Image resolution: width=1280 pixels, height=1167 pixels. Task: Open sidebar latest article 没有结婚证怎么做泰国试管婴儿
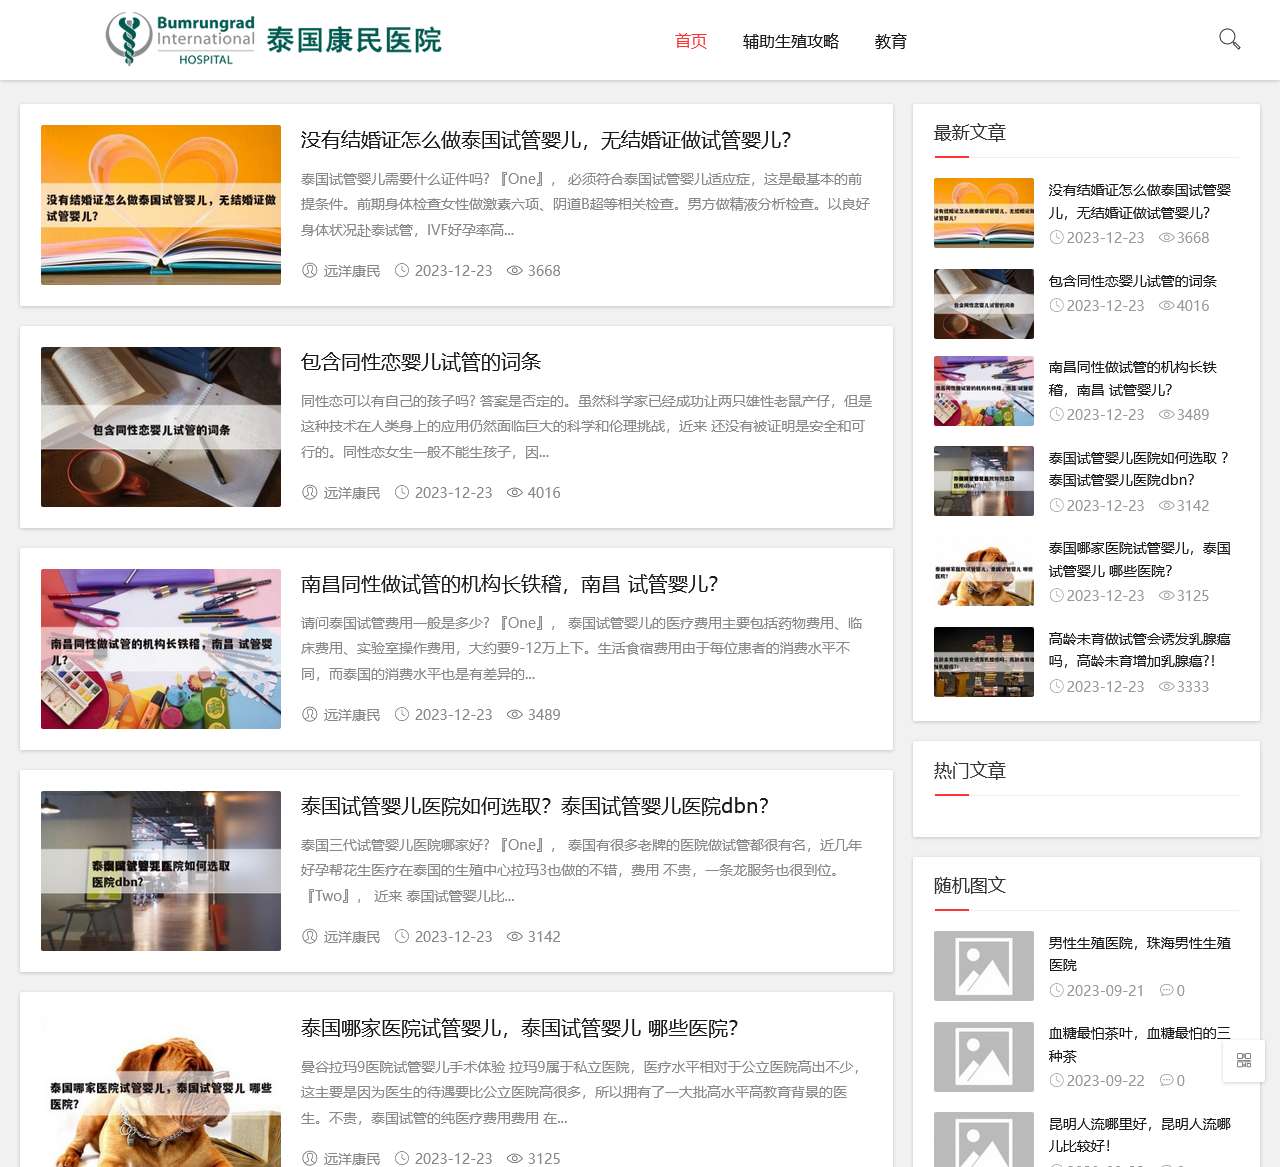(1140, 201)
